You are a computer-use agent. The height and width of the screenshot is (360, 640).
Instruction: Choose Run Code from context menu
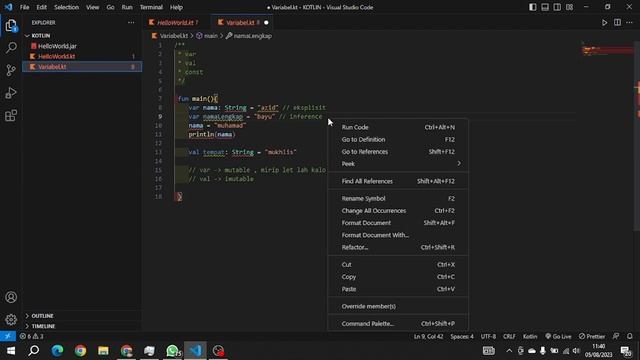click(398, 127)
